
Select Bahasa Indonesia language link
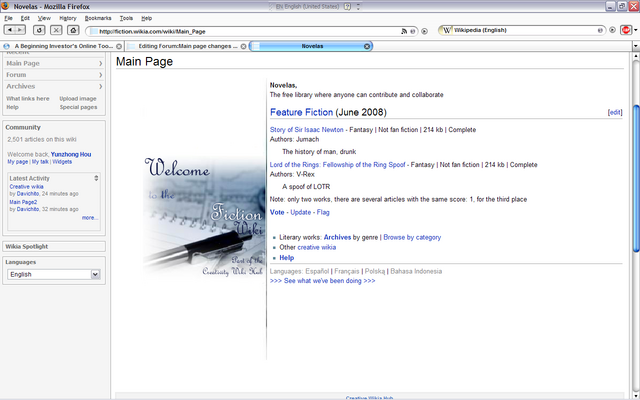(416, 271)
